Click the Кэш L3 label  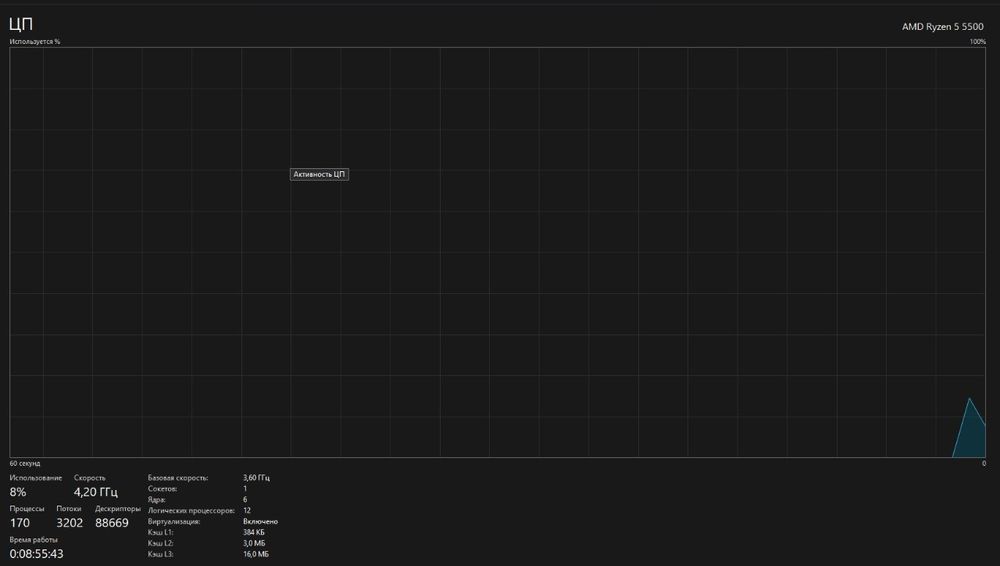tap(161, 554)
